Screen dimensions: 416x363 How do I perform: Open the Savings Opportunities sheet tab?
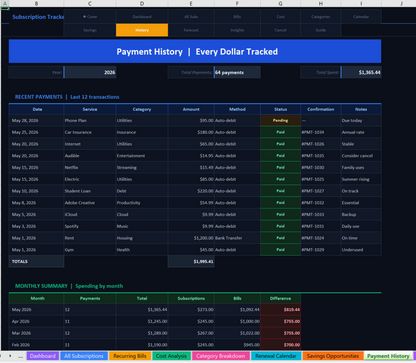point(333,356)
